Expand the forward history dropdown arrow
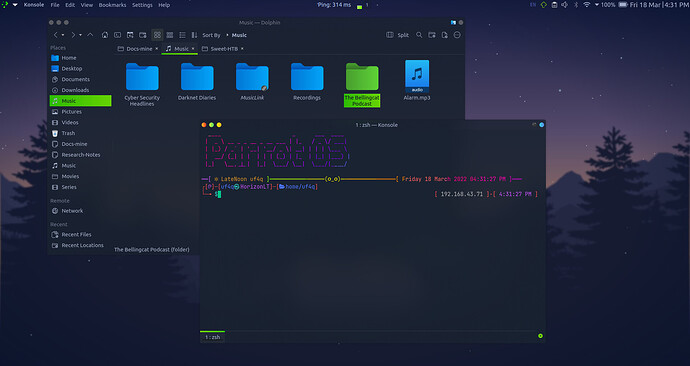This screenshot has height=366, width=690. [x=80, y=35]
